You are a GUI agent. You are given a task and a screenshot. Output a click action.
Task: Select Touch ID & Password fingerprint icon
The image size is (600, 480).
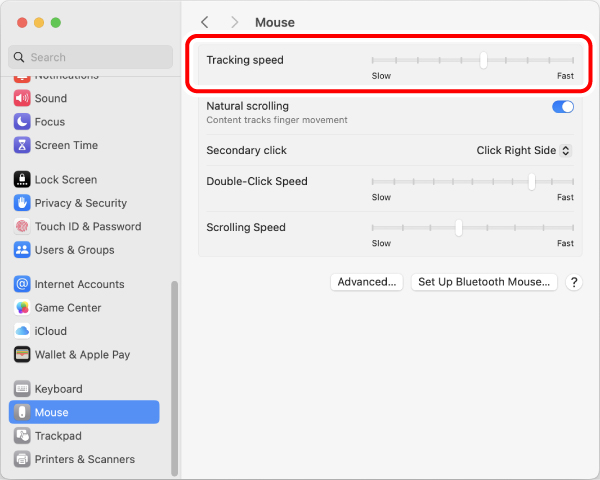[x=22, y=227]
